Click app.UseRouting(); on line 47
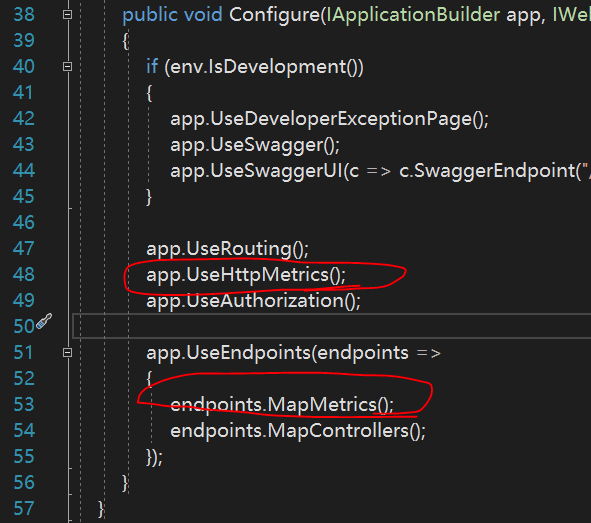This screenshot has height=523, width=591. 227,249
